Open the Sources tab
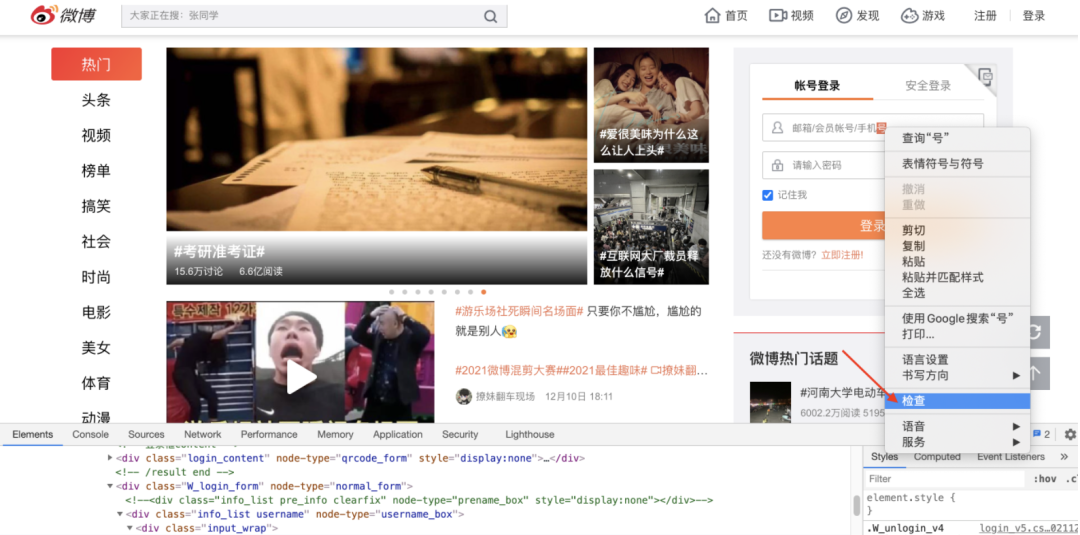The width and height of the screenshot is (1080, 535). click(146, 434)
